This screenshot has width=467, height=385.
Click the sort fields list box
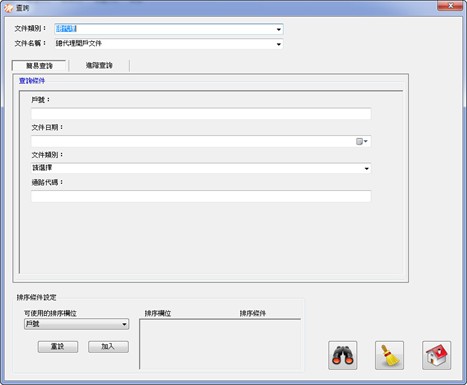[x=220, y=344]
